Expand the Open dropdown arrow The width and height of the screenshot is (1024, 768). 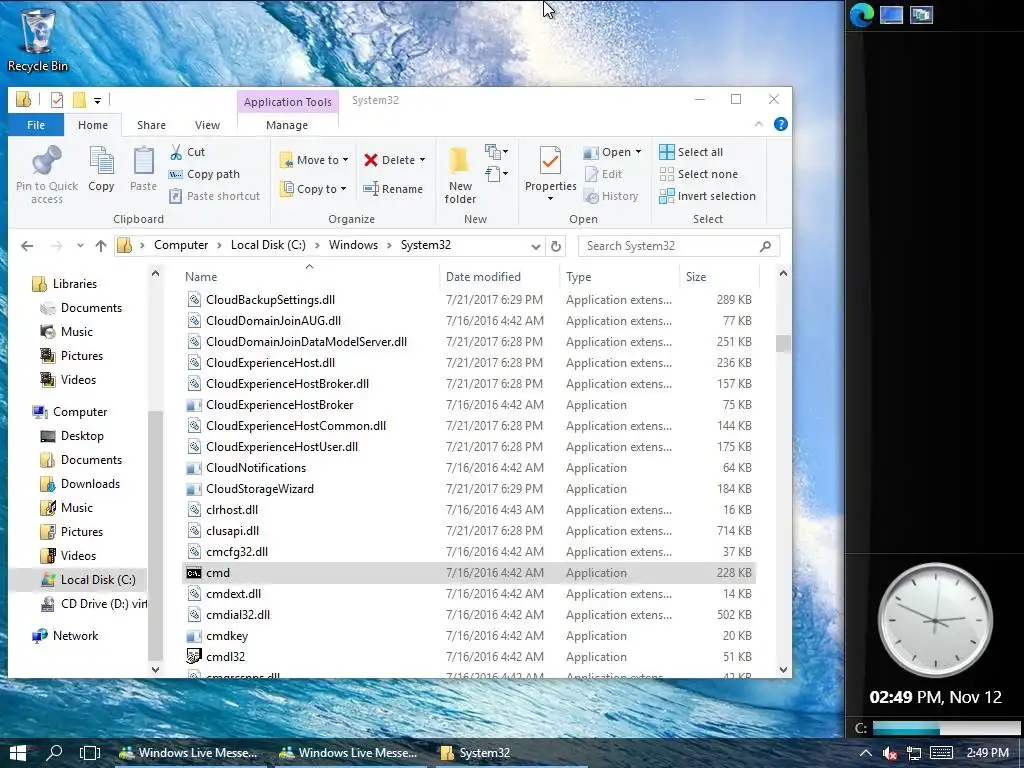638,152
